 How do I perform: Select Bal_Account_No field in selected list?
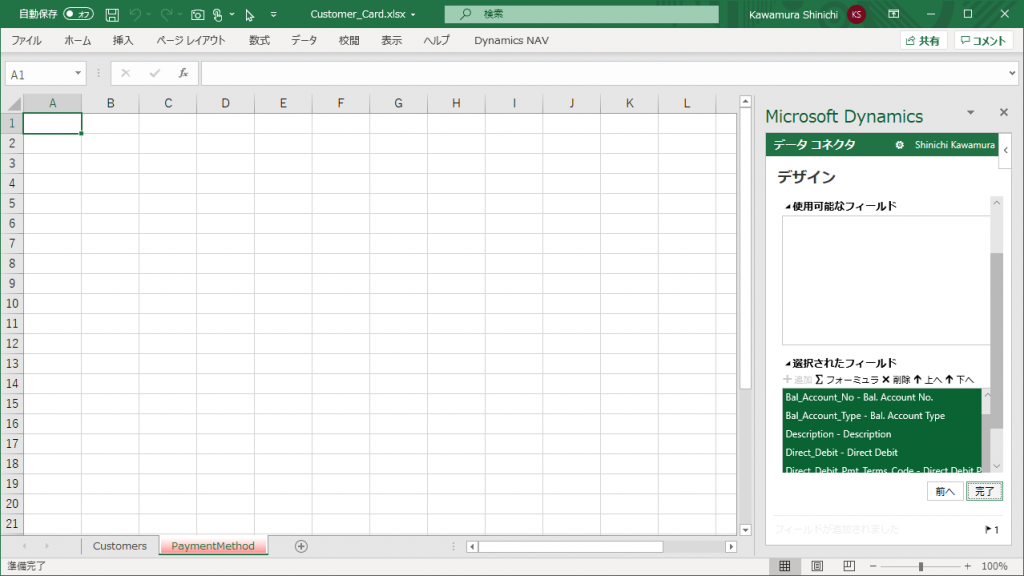(882, 397)
